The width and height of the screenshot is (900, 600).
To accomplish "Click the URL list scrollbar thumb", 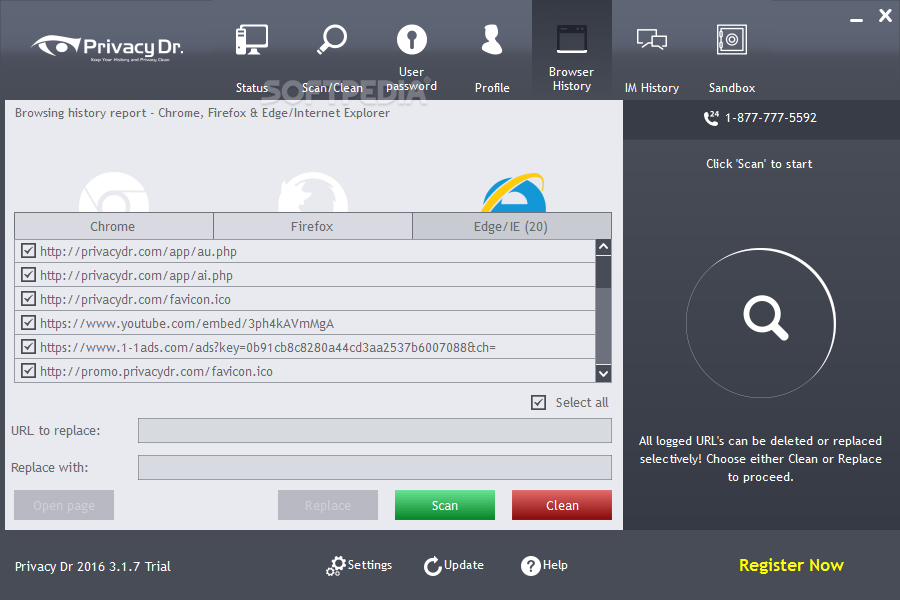I will (x=603, y=272).
